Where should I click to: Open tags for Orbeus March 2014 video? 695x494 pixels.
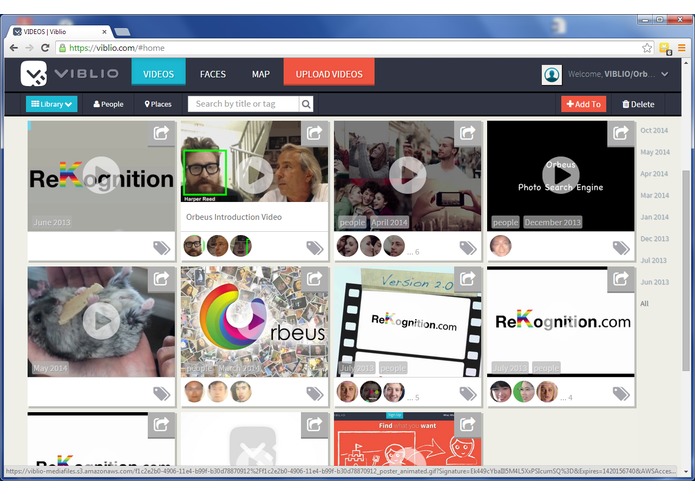315,393
